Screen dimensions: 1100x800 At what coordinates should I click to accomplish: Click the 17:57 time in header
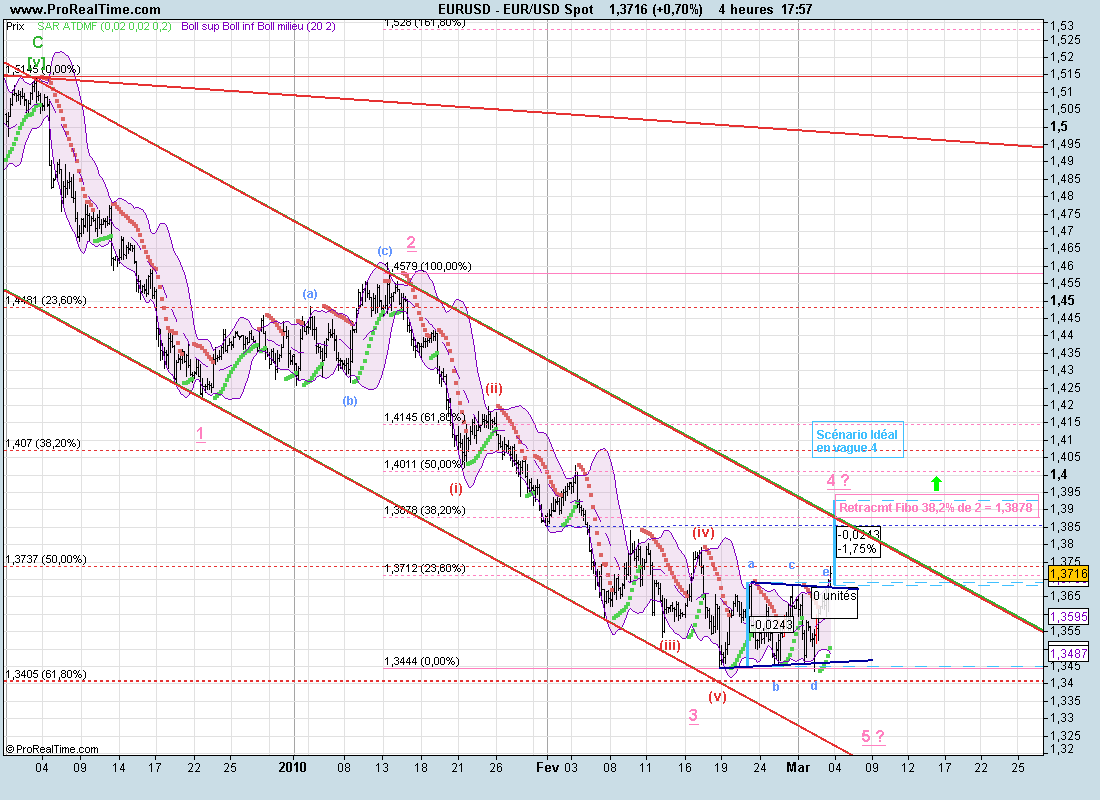pyautogui.click(x=796, y=9)
